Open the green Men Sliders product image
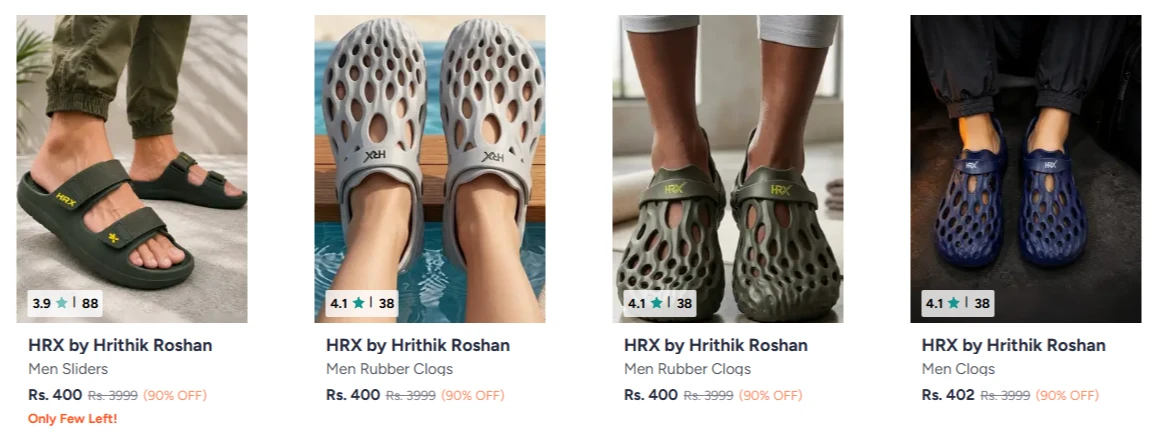The height and width of the screenshot is (438, 1171). (131, 169)
